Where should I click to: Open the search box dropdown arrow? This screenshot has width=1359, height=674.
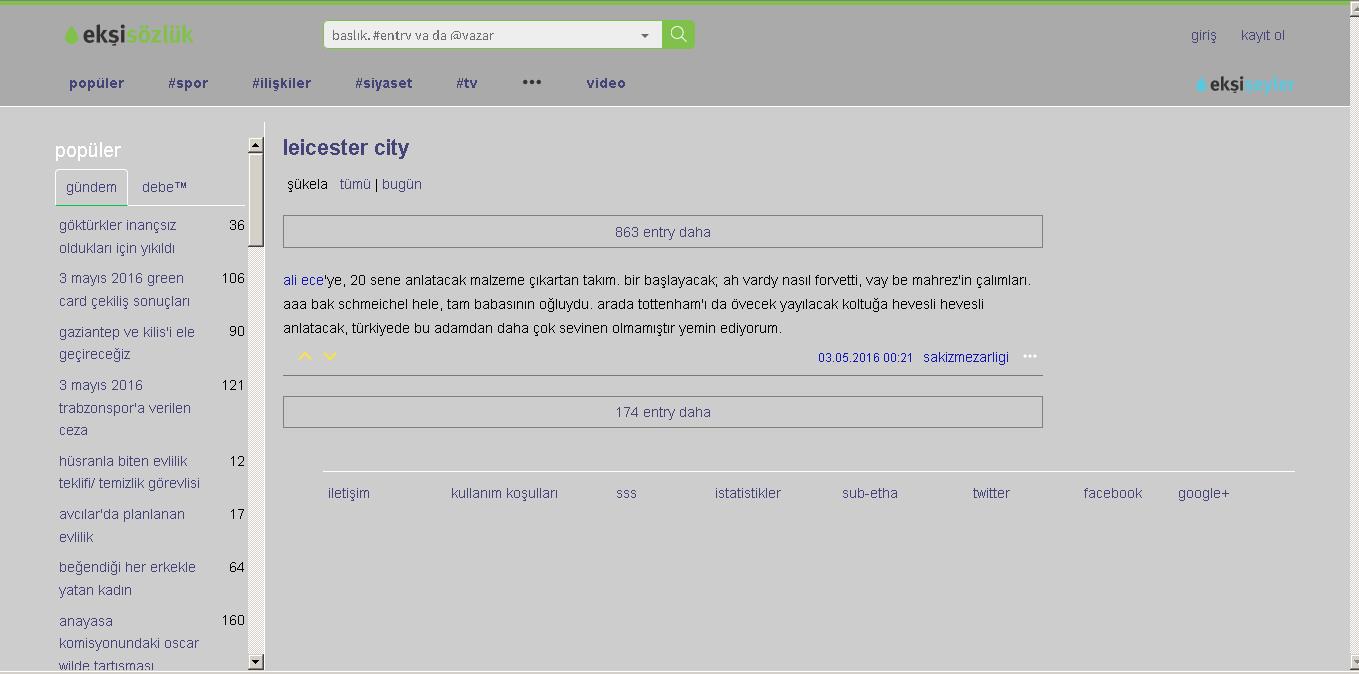(645, 35)
